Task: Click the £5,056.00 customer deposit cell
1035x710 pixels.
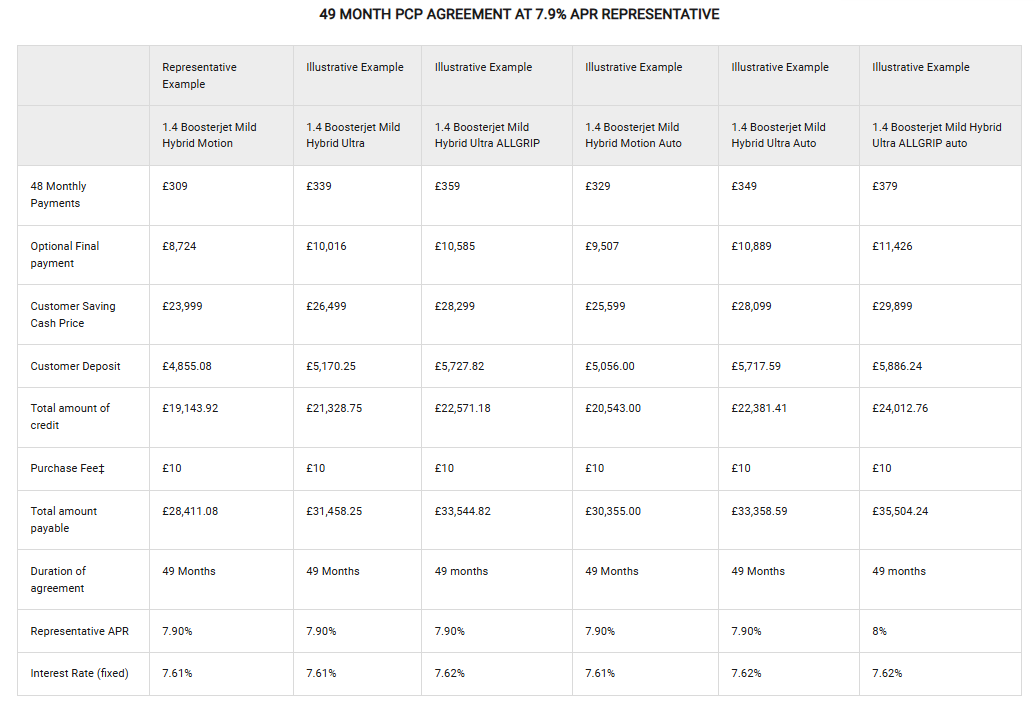Action: coord(610,367)
